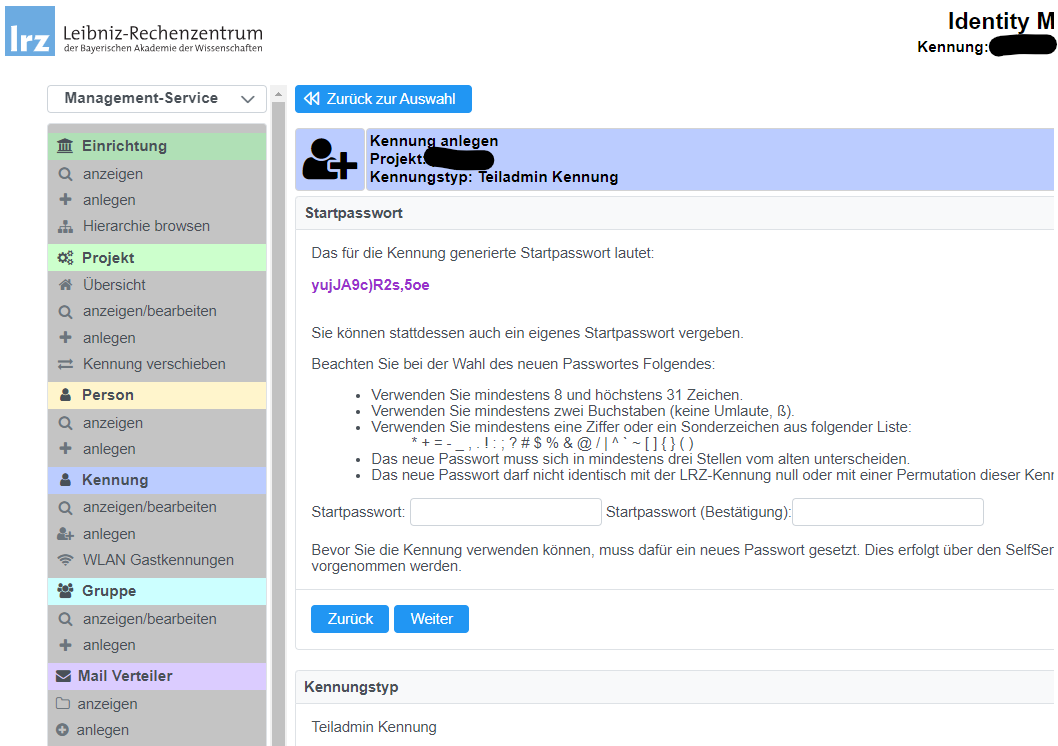Click the add-user Kennung anlegen icon
The width and height of the screenshot is (1058, 746).
click(x=329, y=159)
